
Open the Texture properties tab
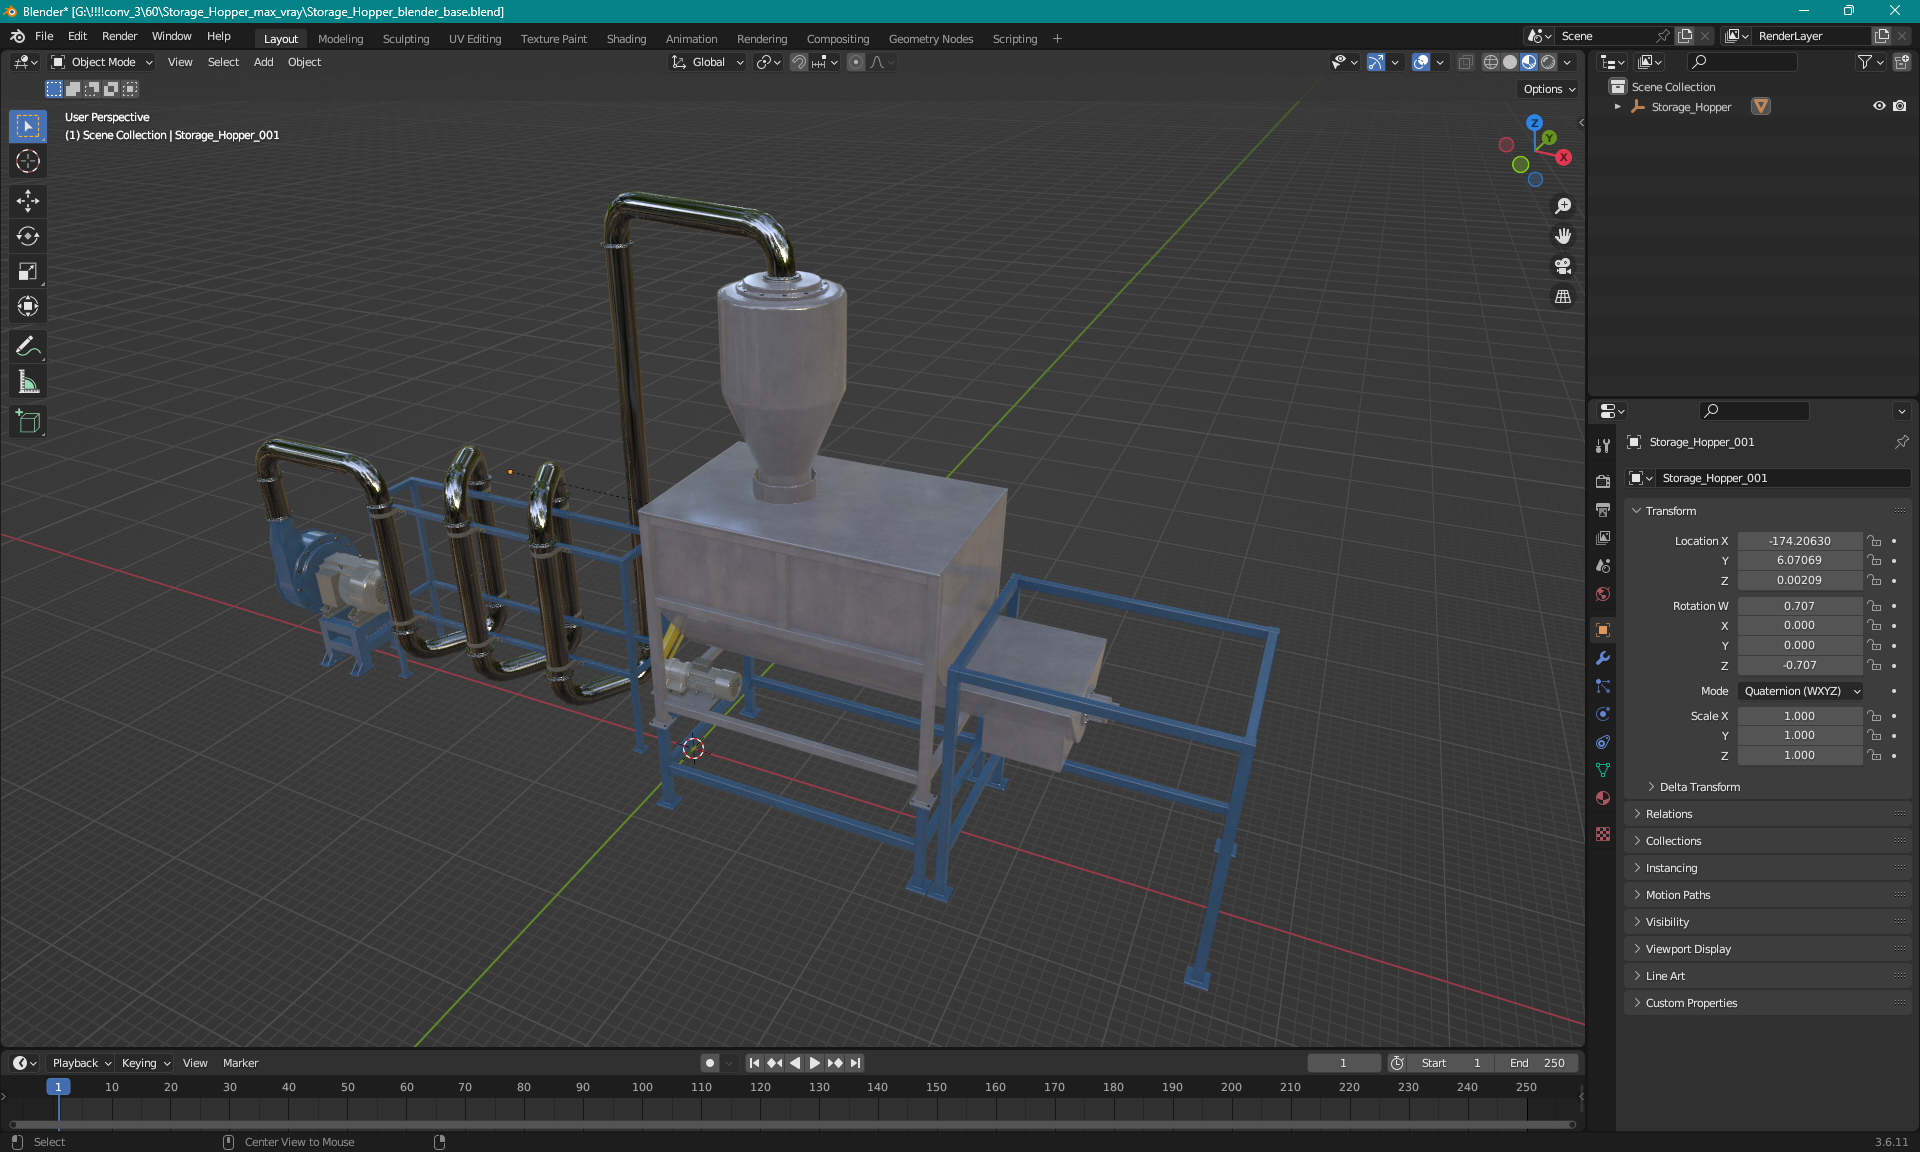pos(1603,834)
